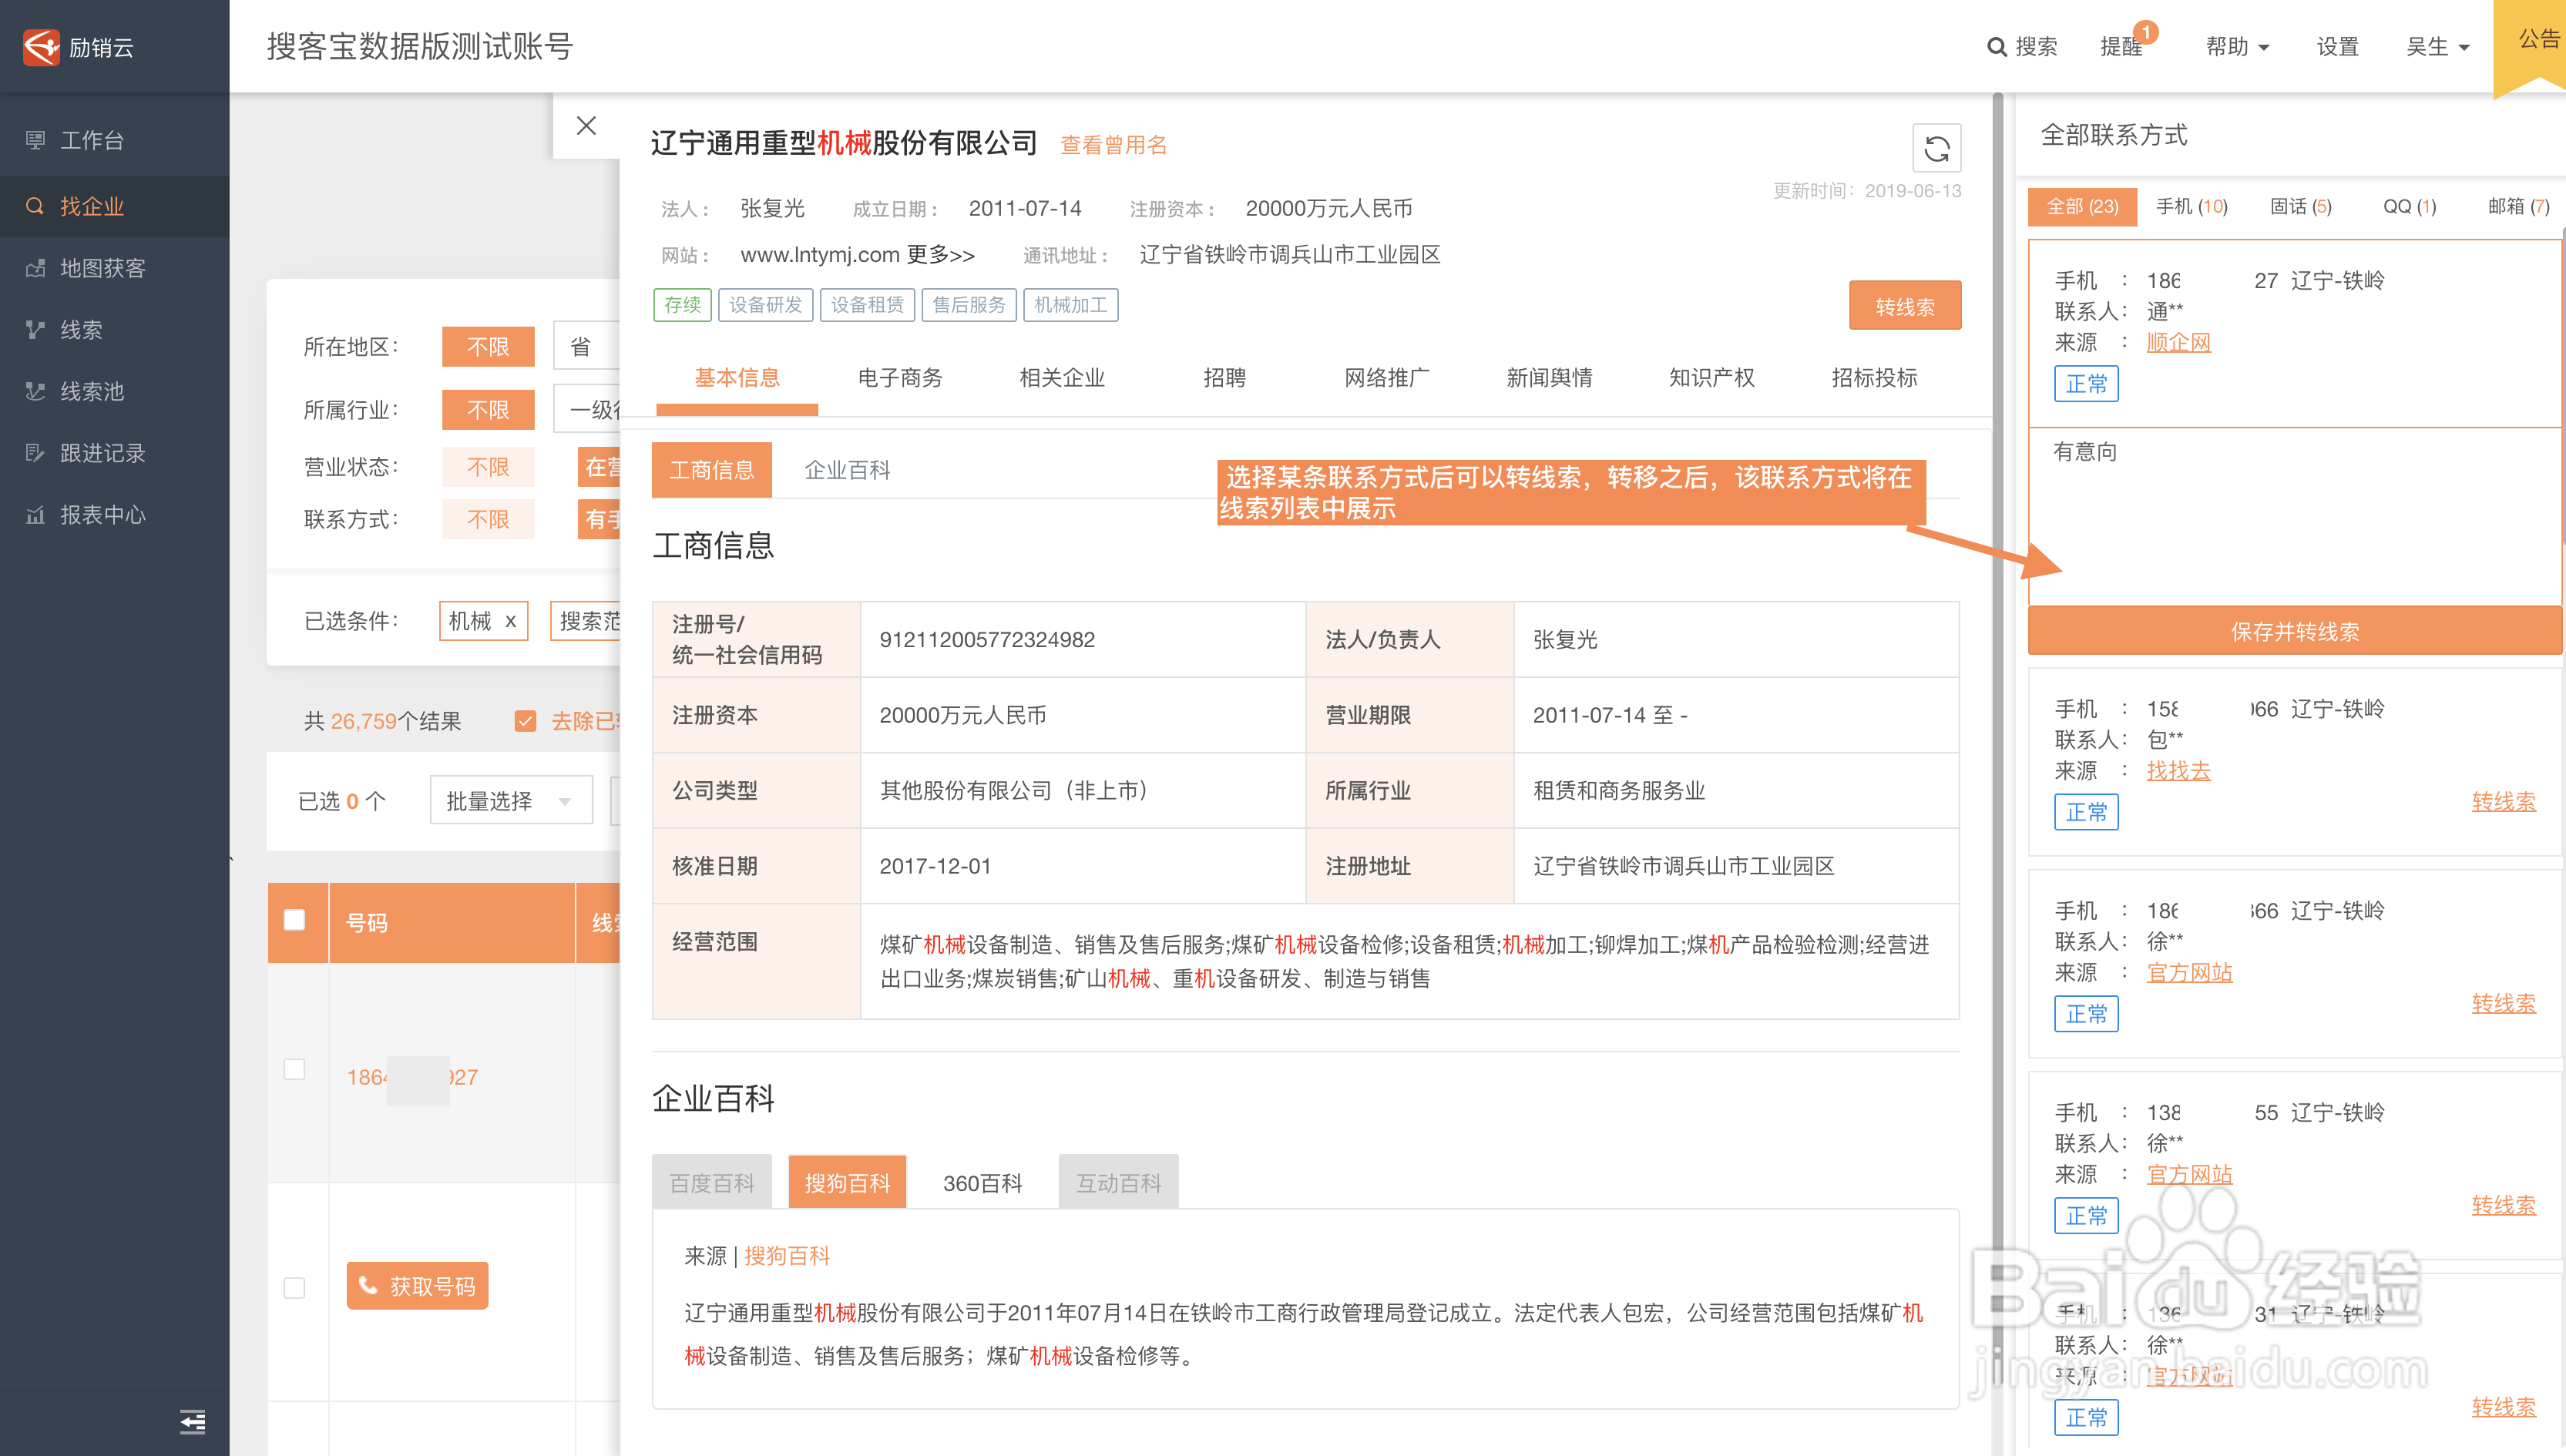This screenshot has height=1456, width=2566.
Task: Filter contacts by 邮箱 (7)
Action: point(2518,207)
